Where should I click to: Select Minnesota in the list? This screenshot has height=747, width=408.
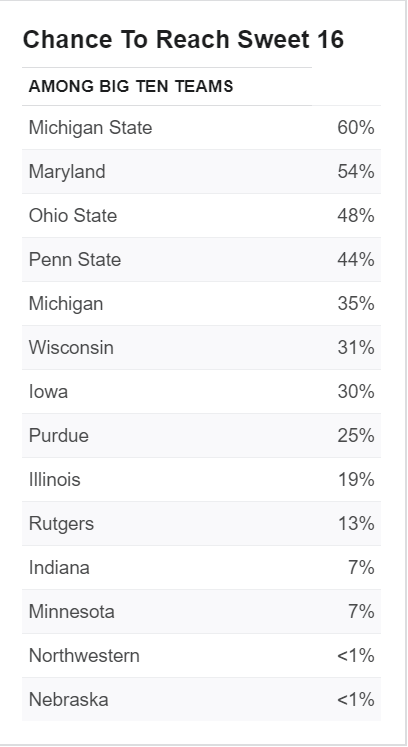[71, 612]
